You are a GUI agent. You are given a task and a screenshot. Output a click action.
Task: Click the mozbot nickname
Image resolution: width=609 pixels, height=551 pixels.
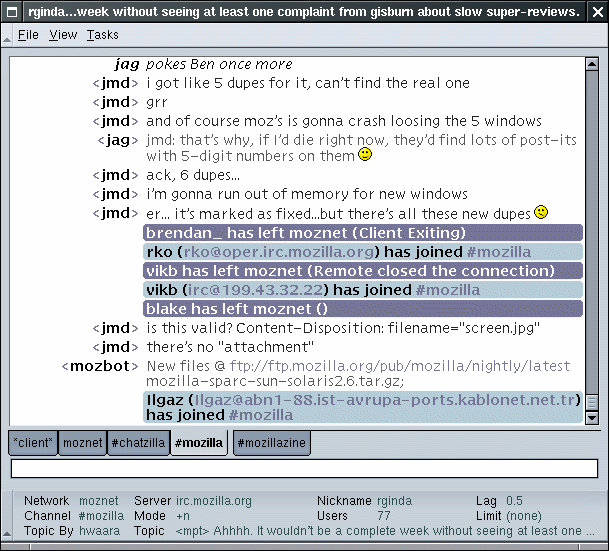[x=100, y=366]
